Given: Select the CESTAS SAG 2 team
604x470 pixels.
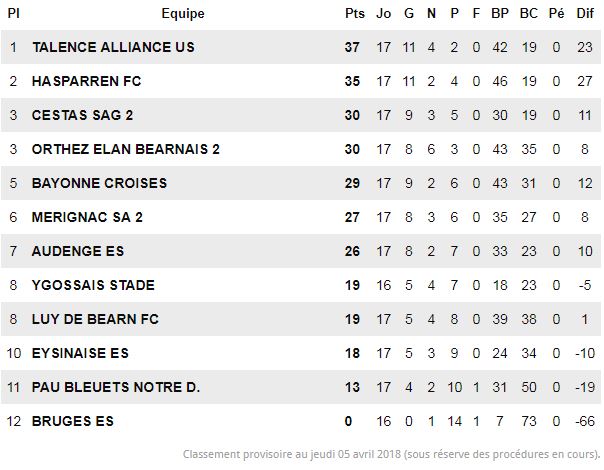Looking at the screenshot, I should click(x=82, y=115).
